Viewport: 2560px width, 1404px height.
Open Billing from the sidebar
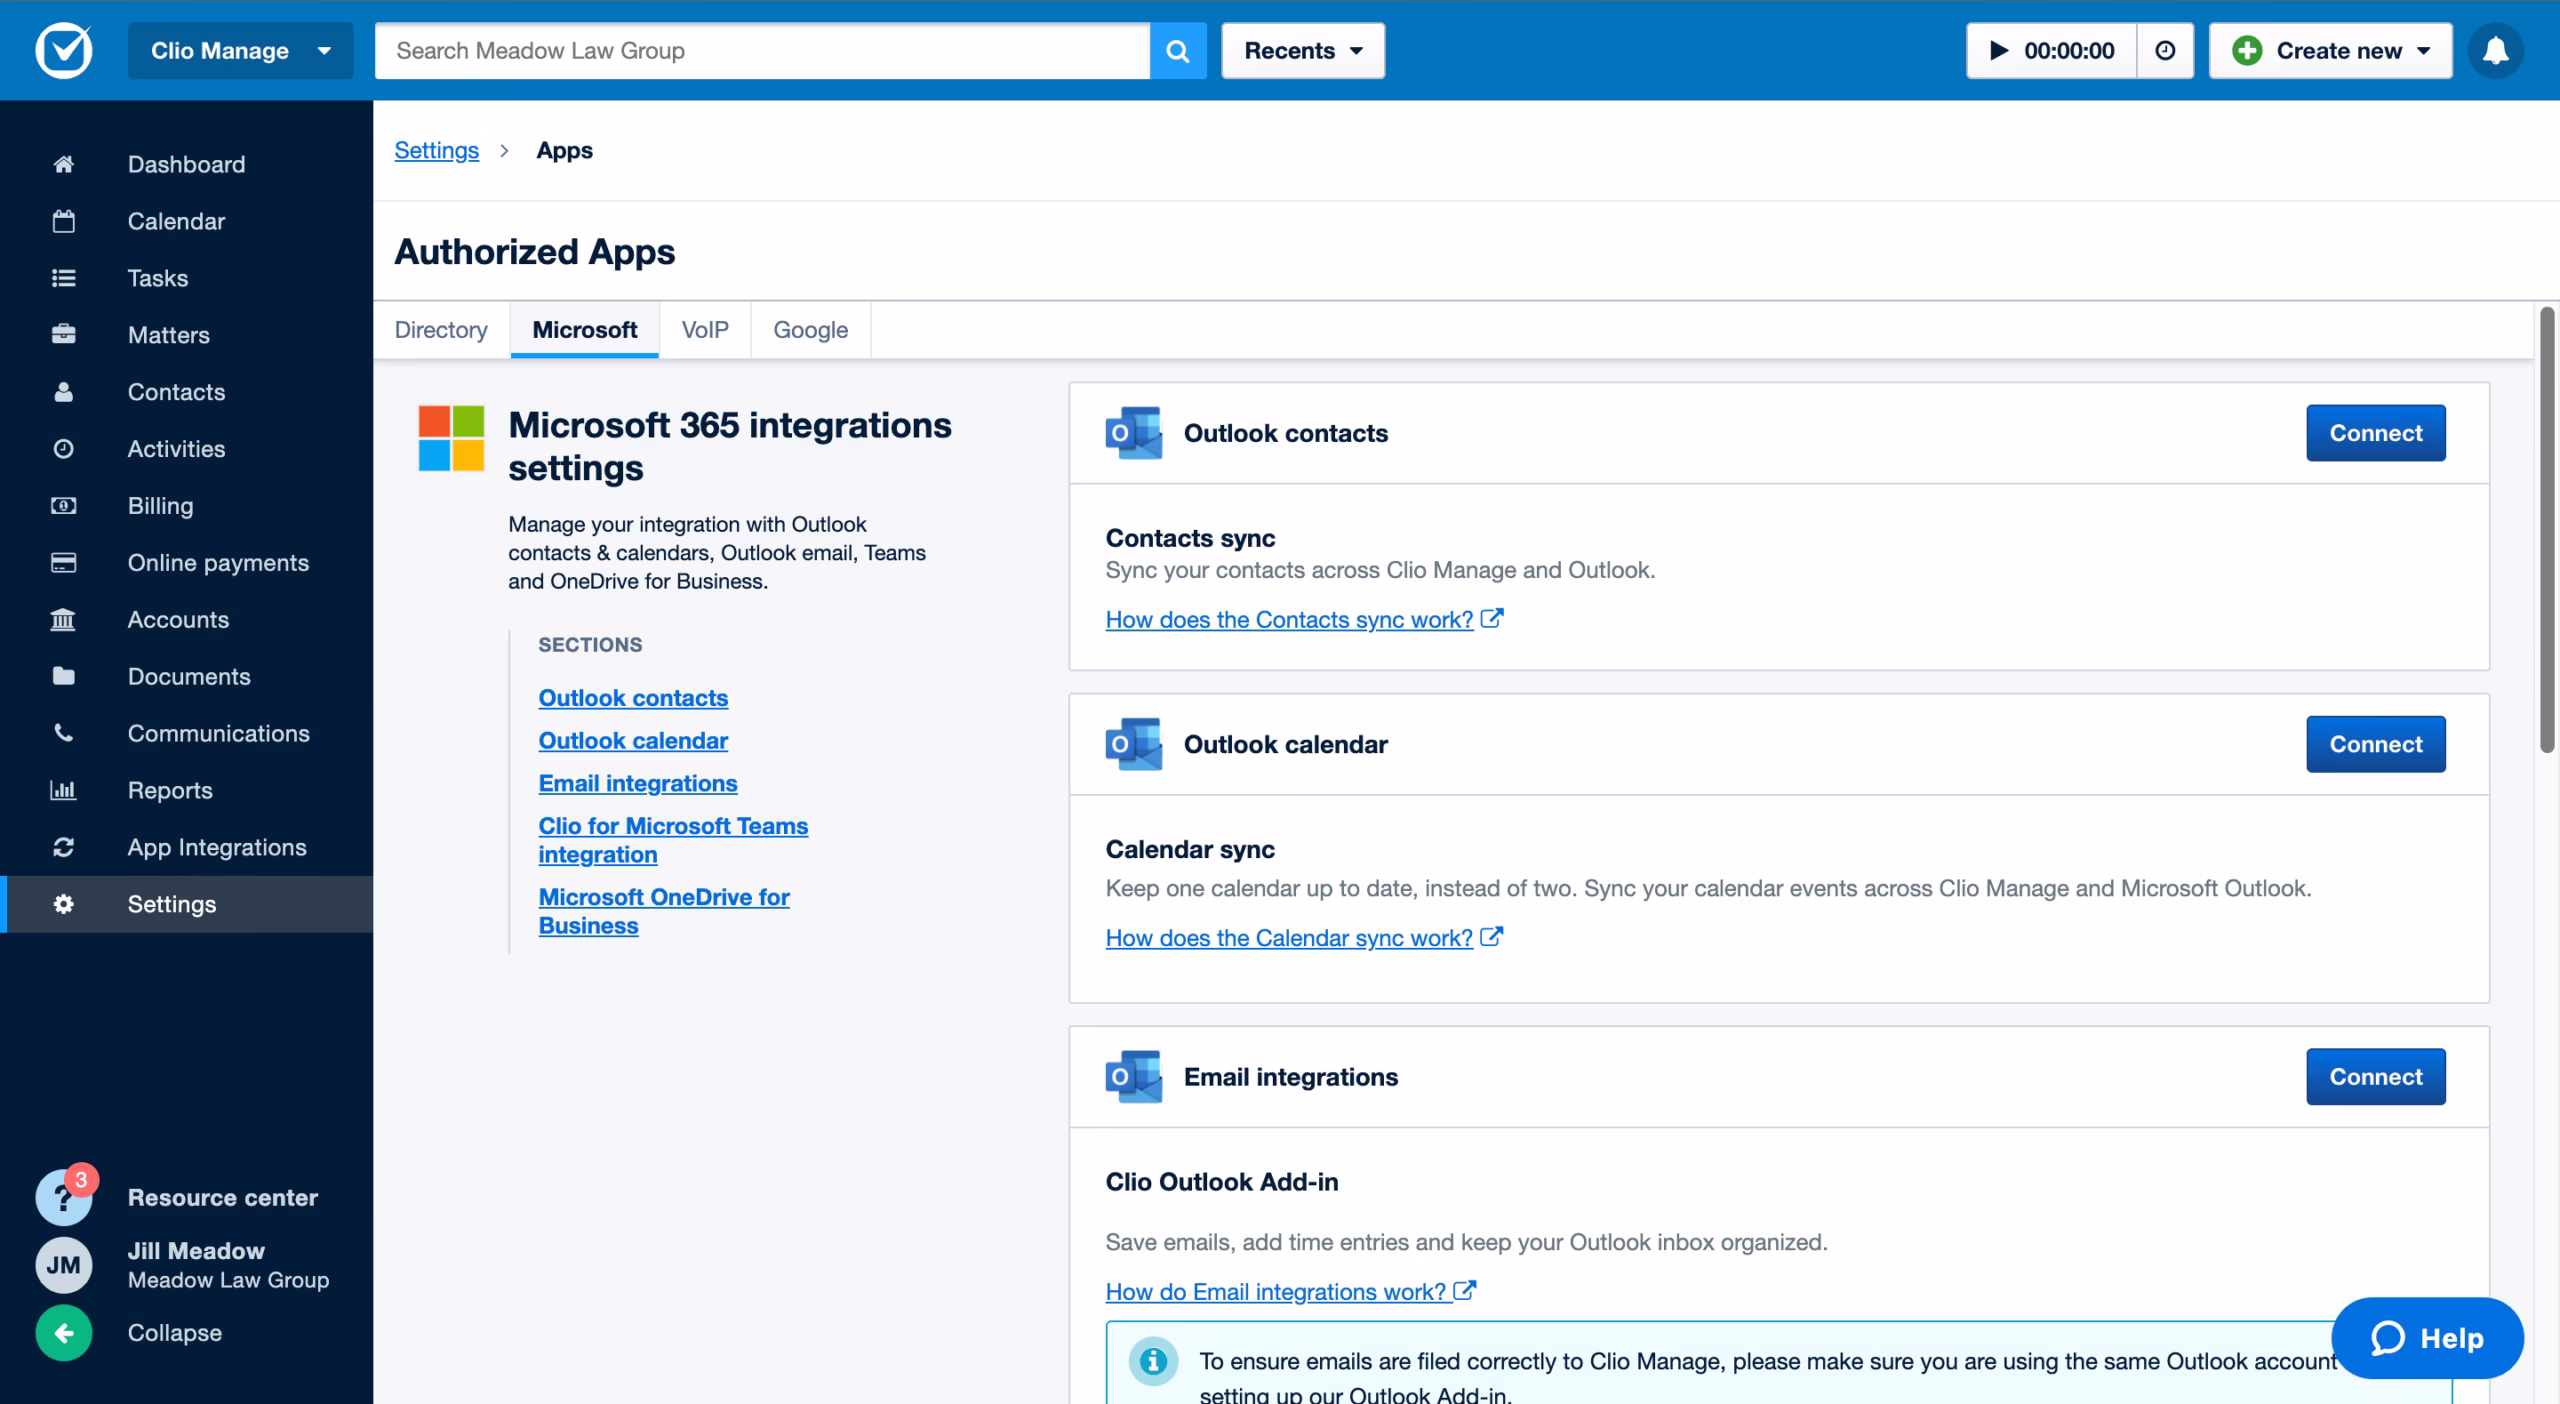[160, 506]
